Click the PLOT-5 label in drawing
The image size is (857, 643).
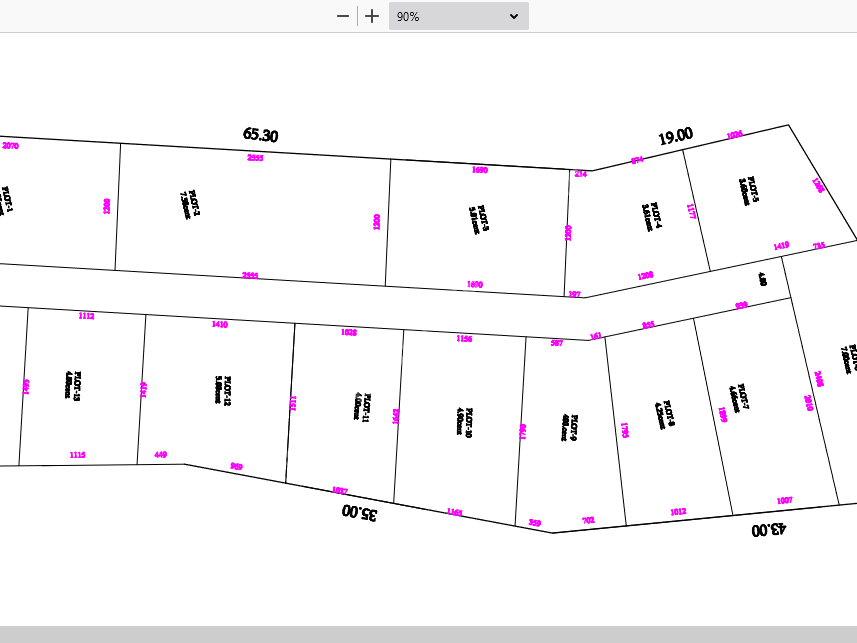(750, 188)
